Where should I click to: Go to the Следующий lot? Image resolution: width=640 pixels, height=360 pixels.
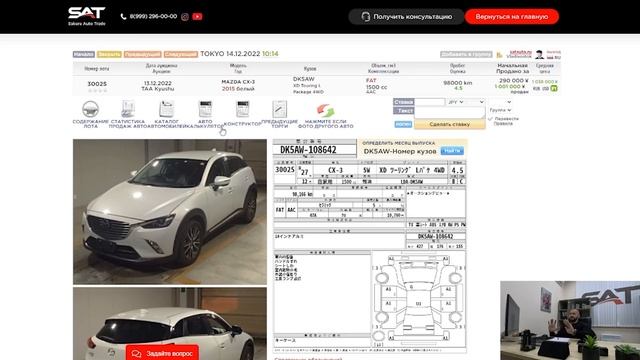[x=181, y=54]
